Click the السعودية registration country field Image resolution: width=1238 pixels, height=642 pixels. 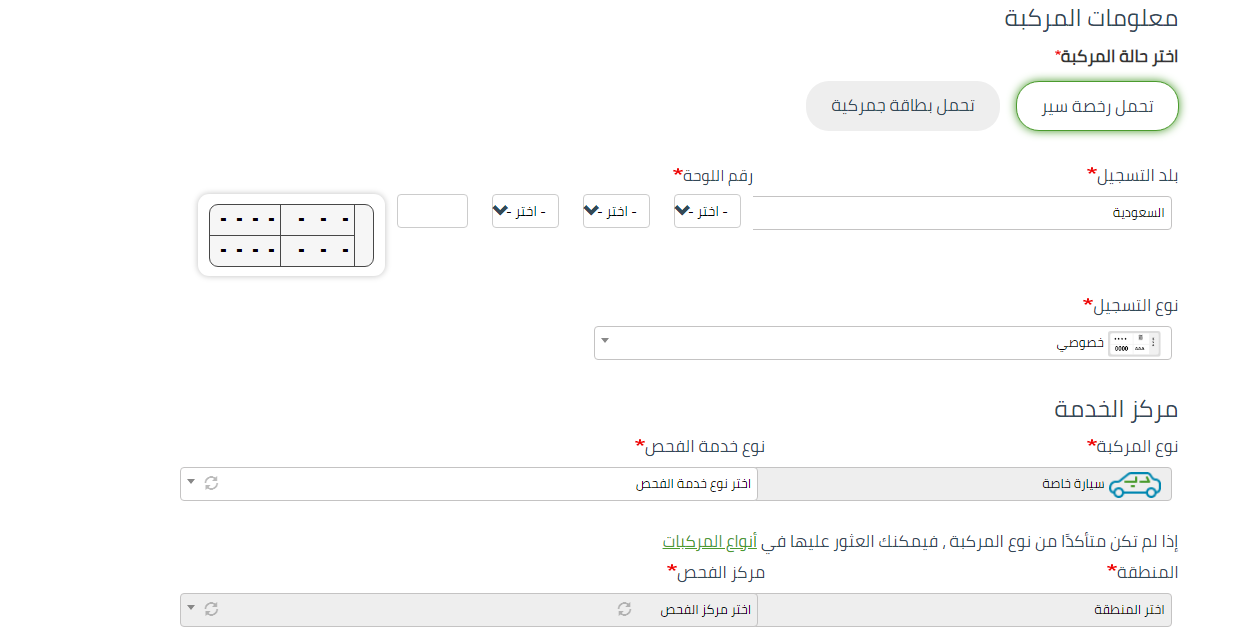pos(960,213)
